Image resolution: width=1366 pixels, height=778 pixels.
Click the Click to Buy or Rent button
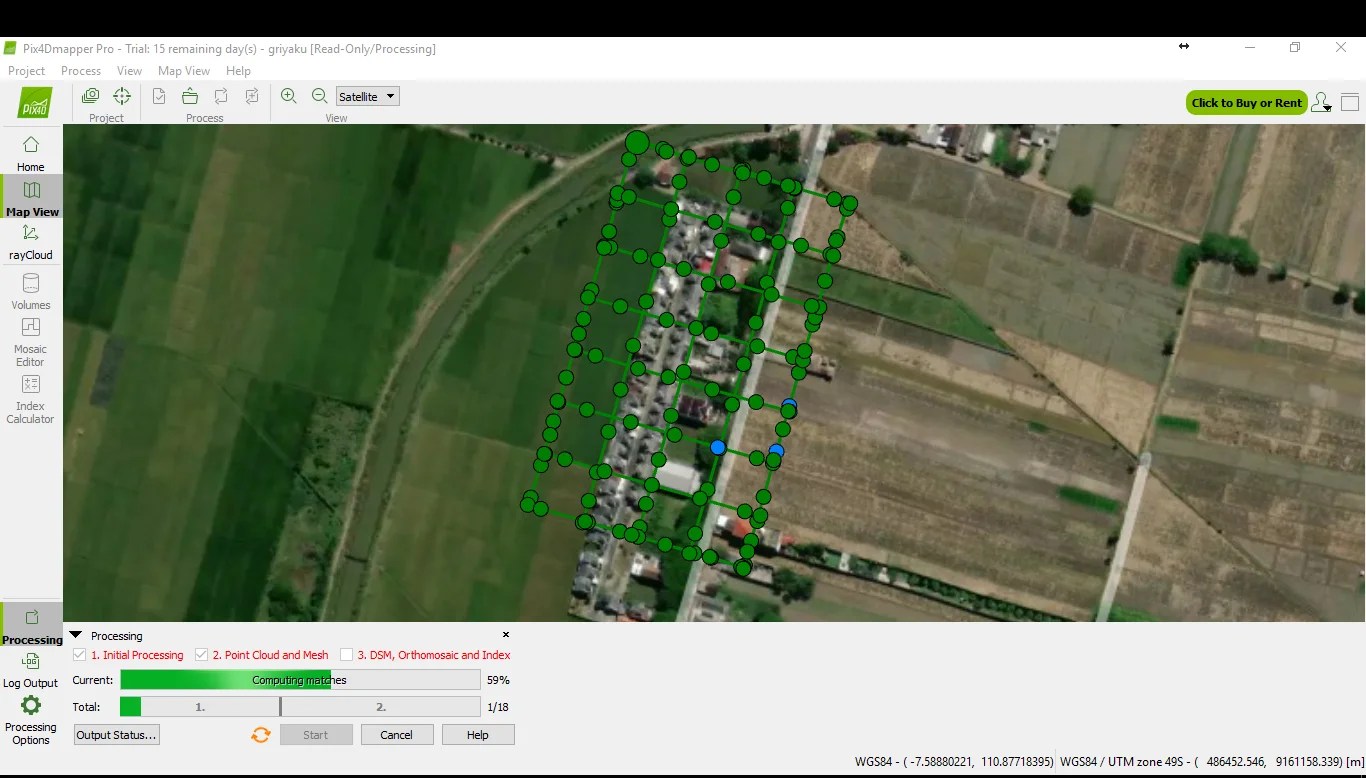coord(1246,102)
